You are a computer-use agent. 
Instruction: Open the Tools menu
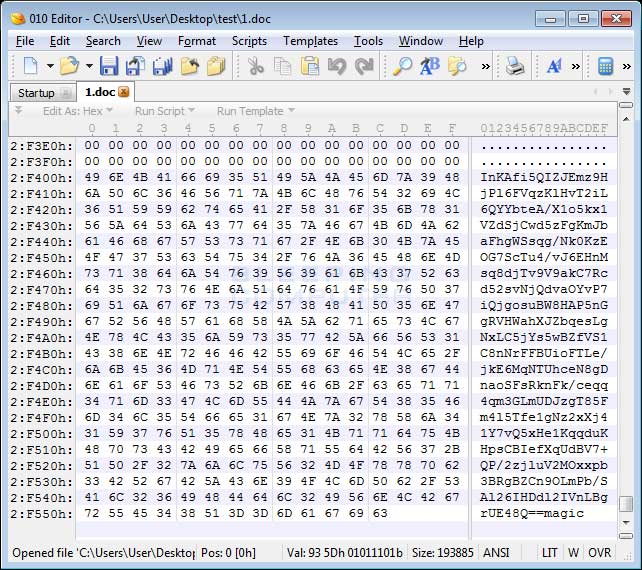pyautogui.click(x=368, y=41)
